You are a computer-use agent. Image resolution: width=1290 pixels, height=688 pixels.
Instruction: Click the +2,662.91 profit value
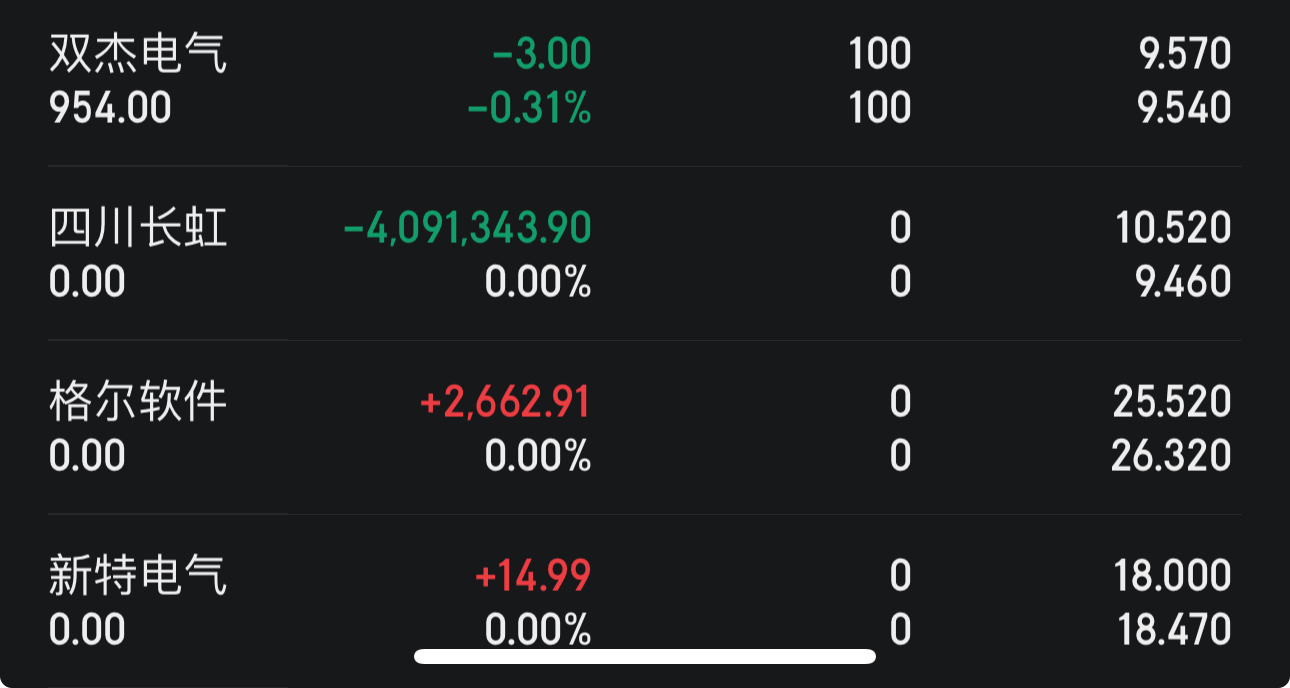[506, 402]
